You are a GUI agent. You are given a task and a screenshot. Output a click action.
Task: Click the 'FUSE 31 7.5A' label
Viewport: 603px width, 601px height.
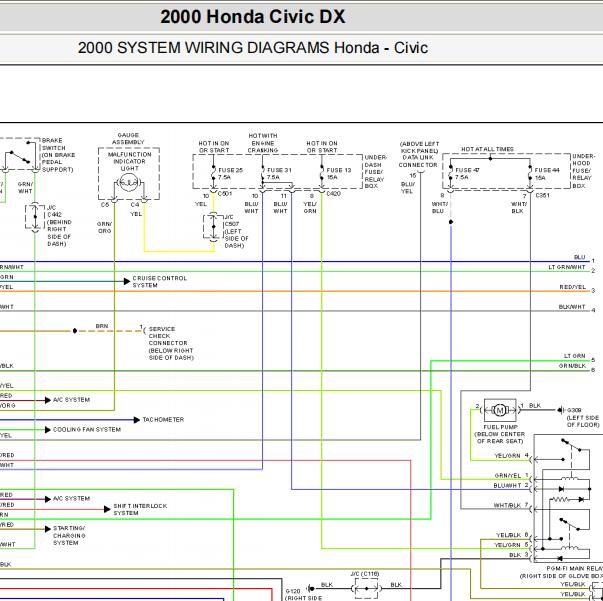[x=279, y=173]
